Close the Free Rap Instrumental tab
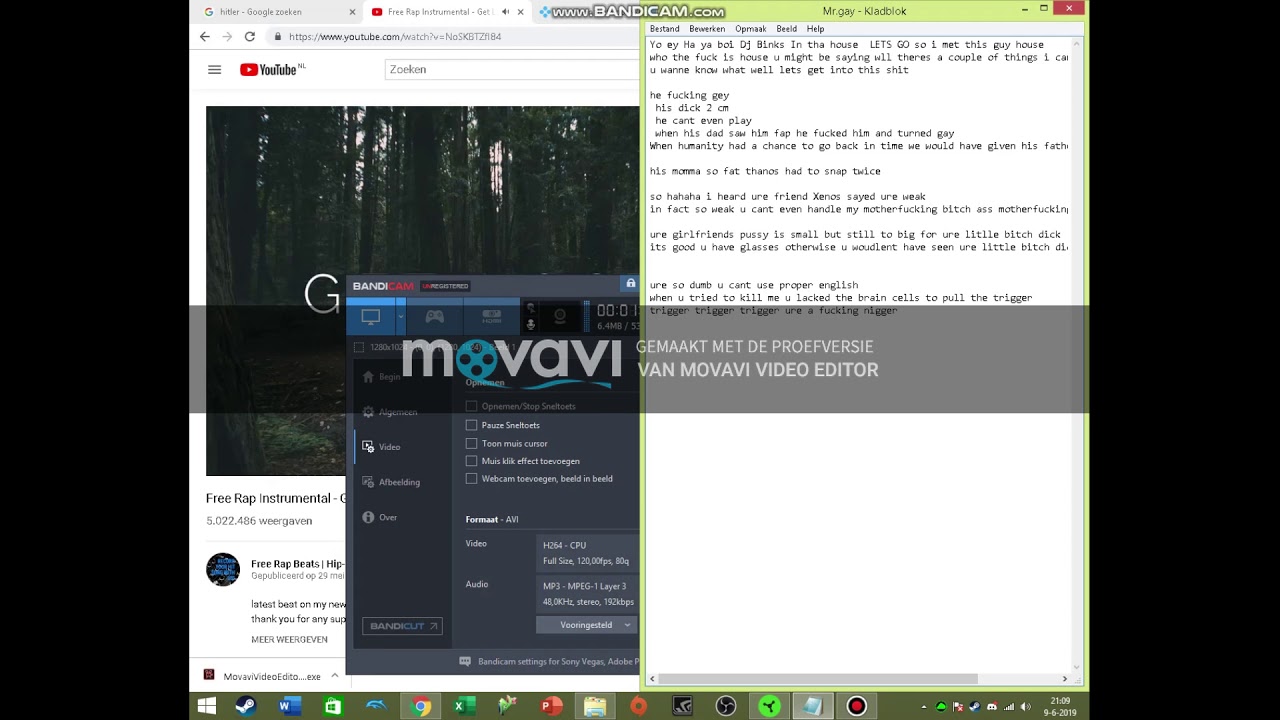The height and width of the screenshot is (720, 1280). coord(521,12)
